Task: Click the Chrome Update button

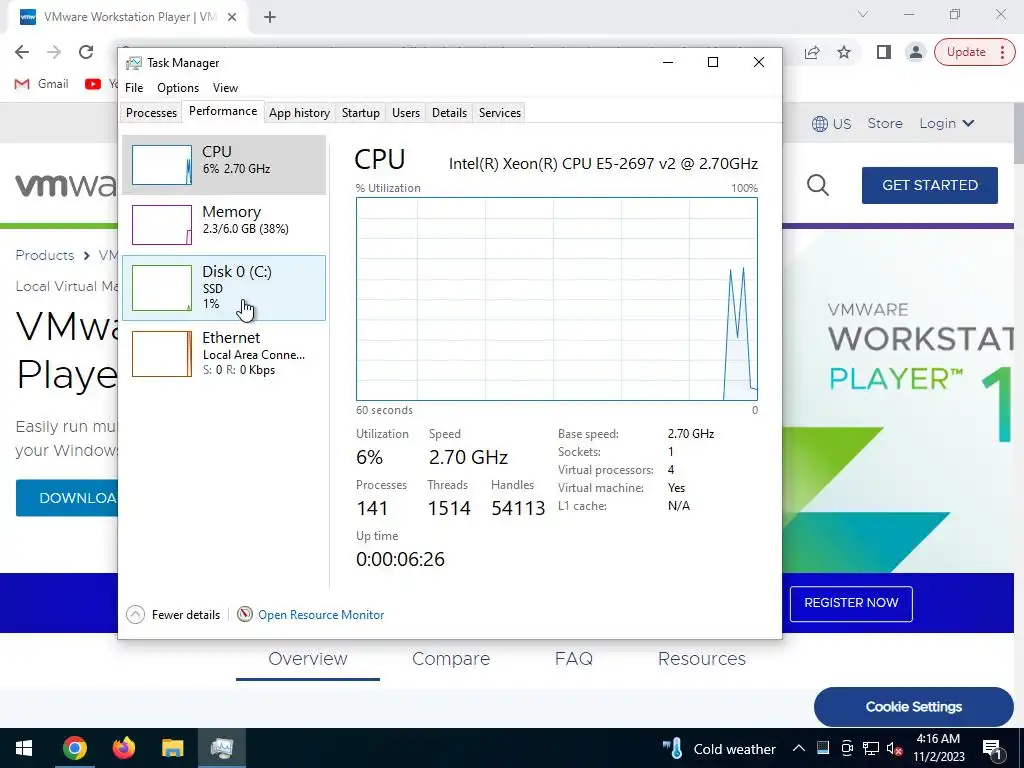Action: [x=966, y=52]
